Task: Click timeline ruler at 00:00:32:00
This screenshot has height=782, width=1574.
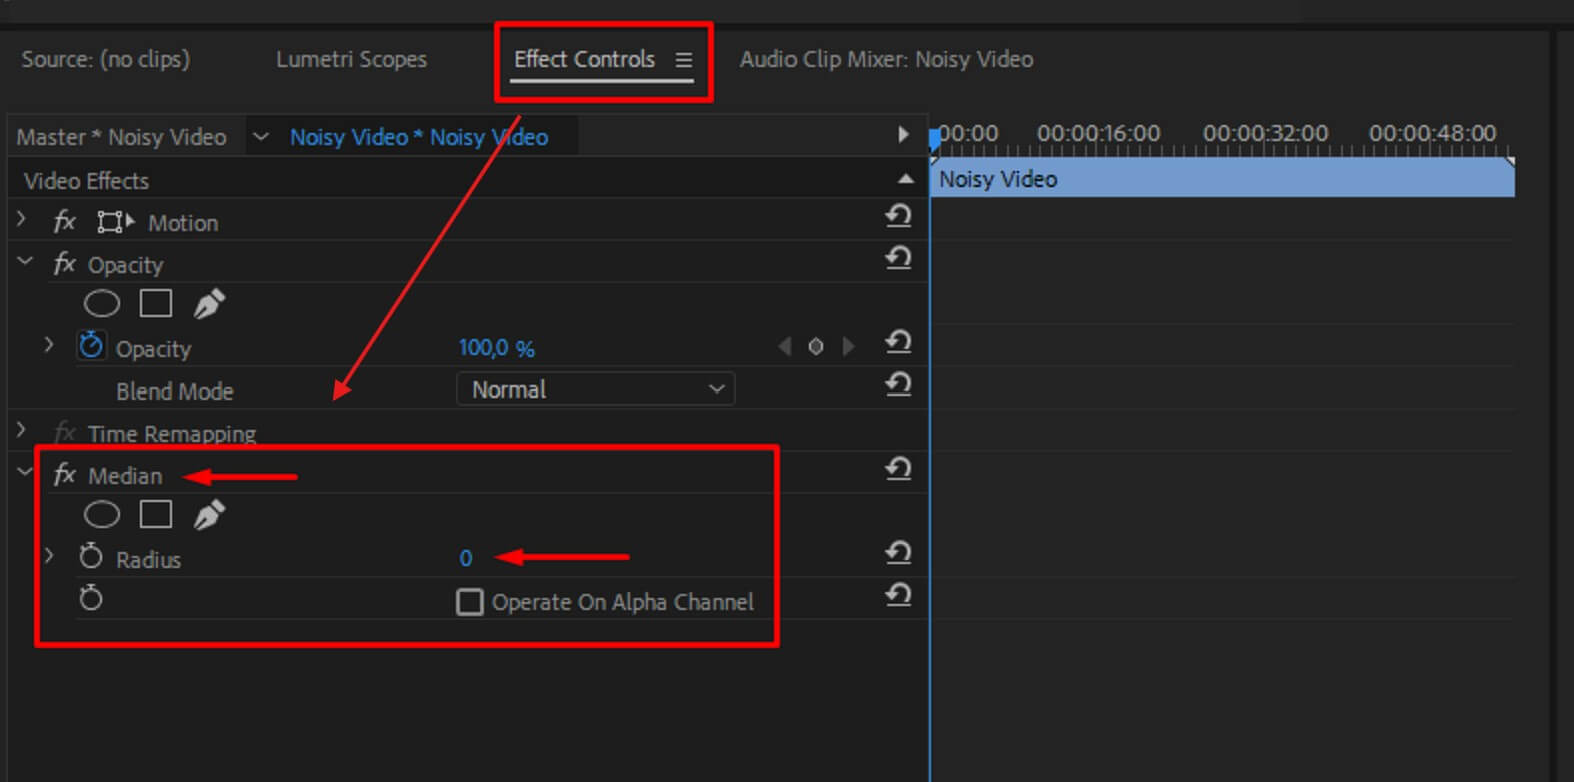Action: pyautogui.click(x=1265, y=134)
